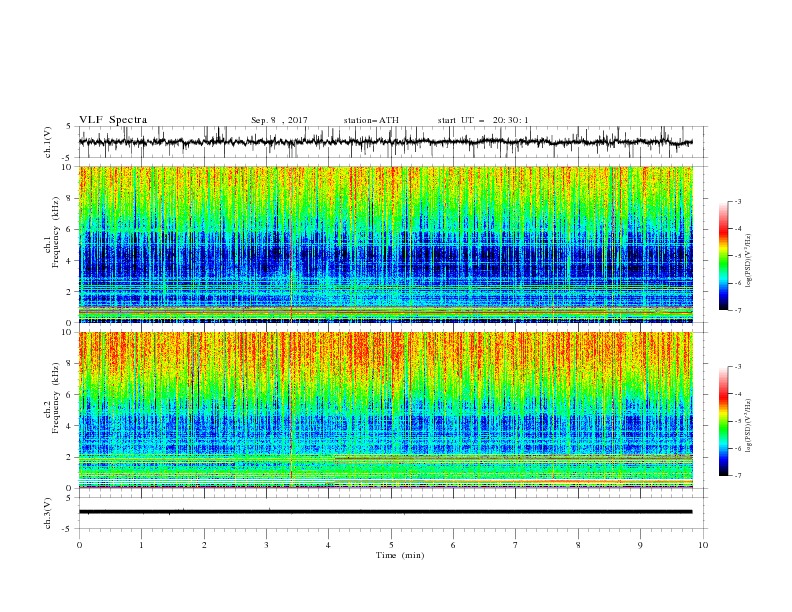Click time axis tick label "8"
The height and width of the screenshot is (612, 792).
point(578,545)
